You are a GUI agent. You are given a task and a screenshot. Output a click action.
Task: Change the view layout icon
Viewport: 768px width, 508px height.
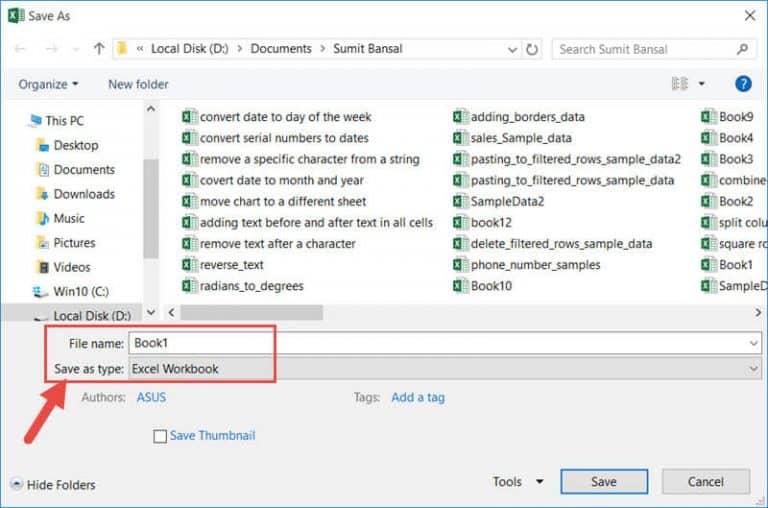point(679,84)
